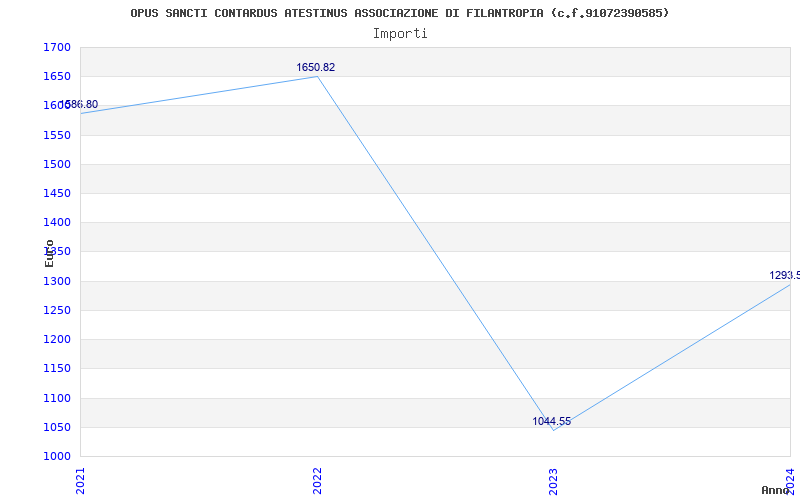Click the 2021 x-axis label

click(81, 481)
